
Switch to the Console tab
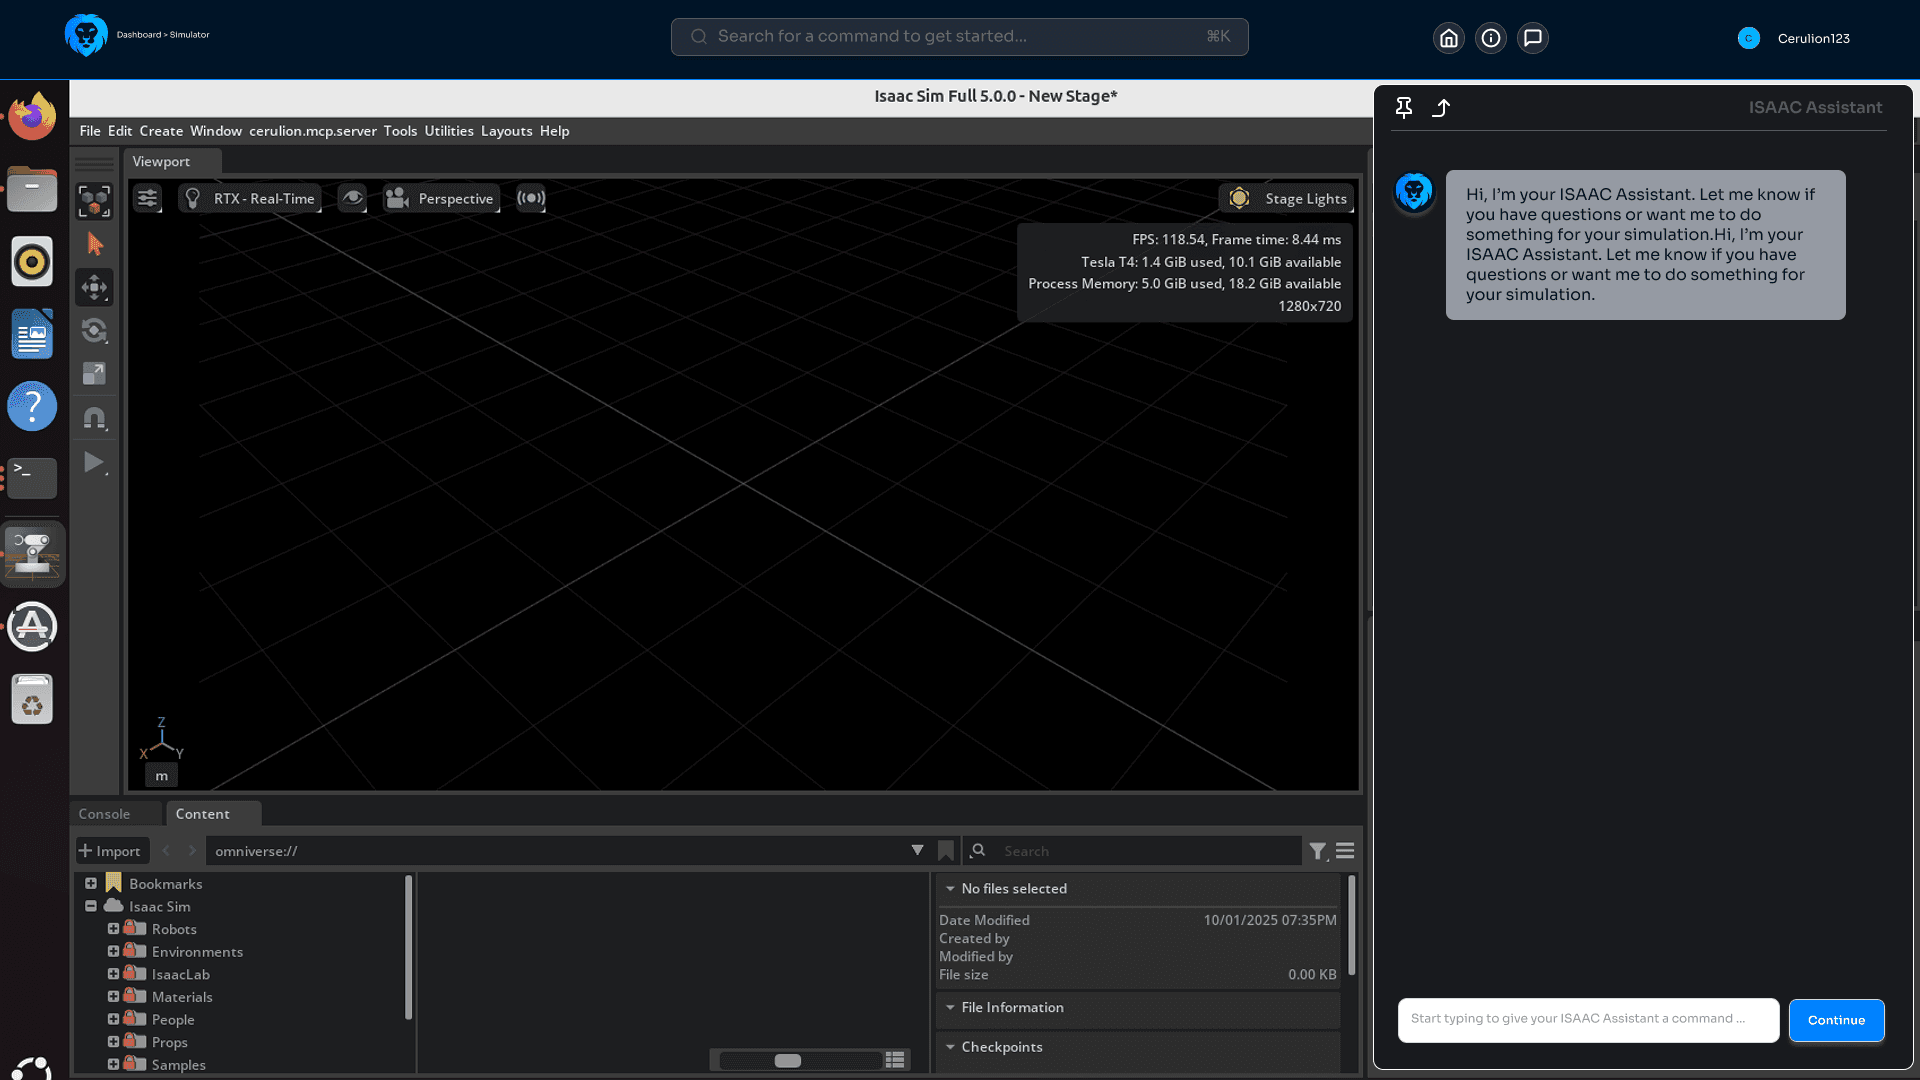[x=104, y=814]
